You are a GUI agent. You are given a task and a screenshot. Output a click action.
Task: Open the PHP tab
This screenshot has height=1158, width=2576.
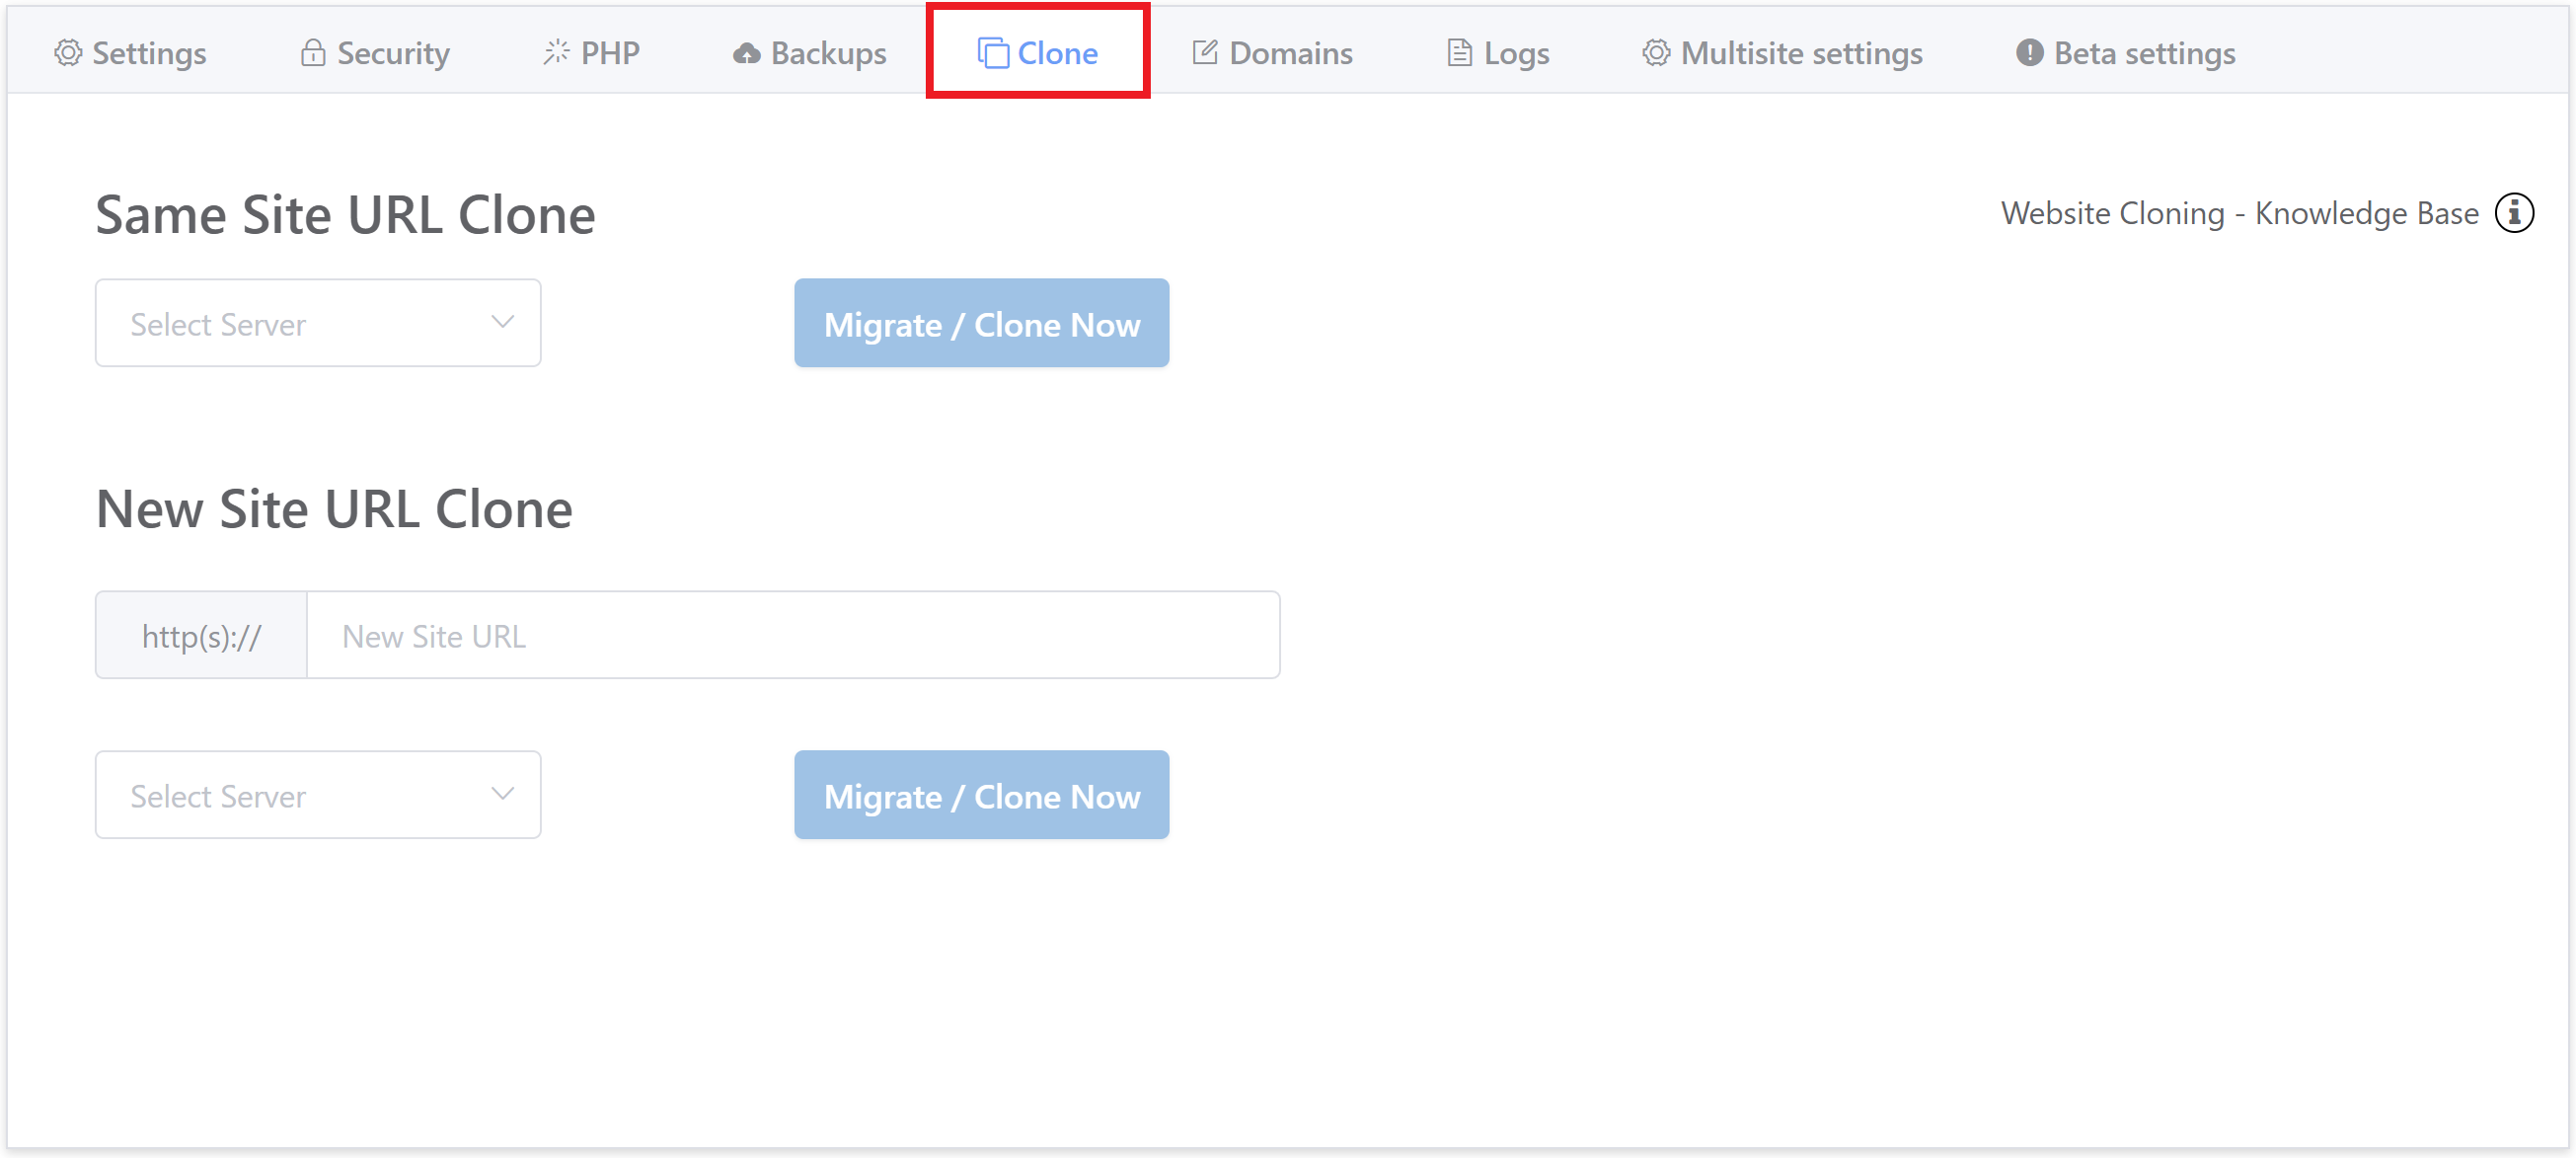coord(591,53)
